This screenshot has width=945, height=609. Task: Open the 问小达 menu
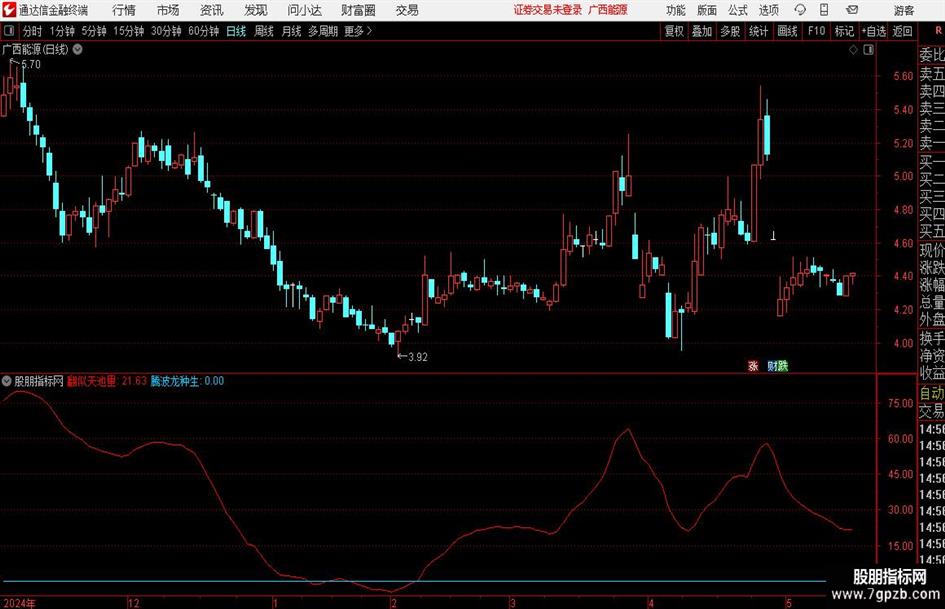tap(304, 10)
